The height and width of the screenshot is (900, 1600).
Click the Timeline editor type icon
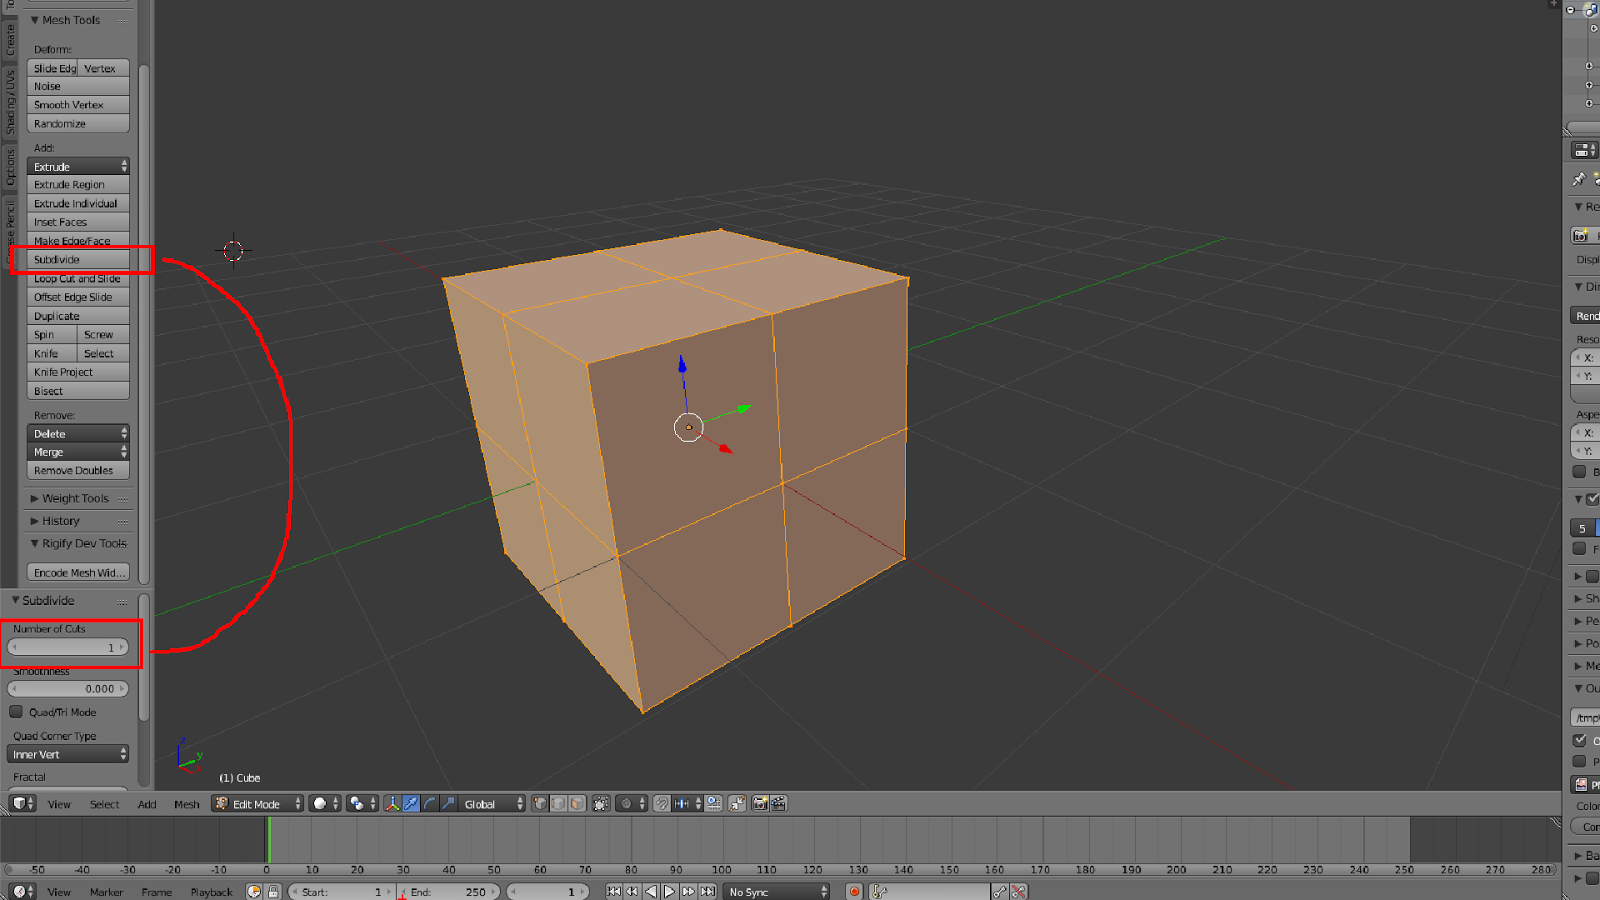tap(20, 891)
